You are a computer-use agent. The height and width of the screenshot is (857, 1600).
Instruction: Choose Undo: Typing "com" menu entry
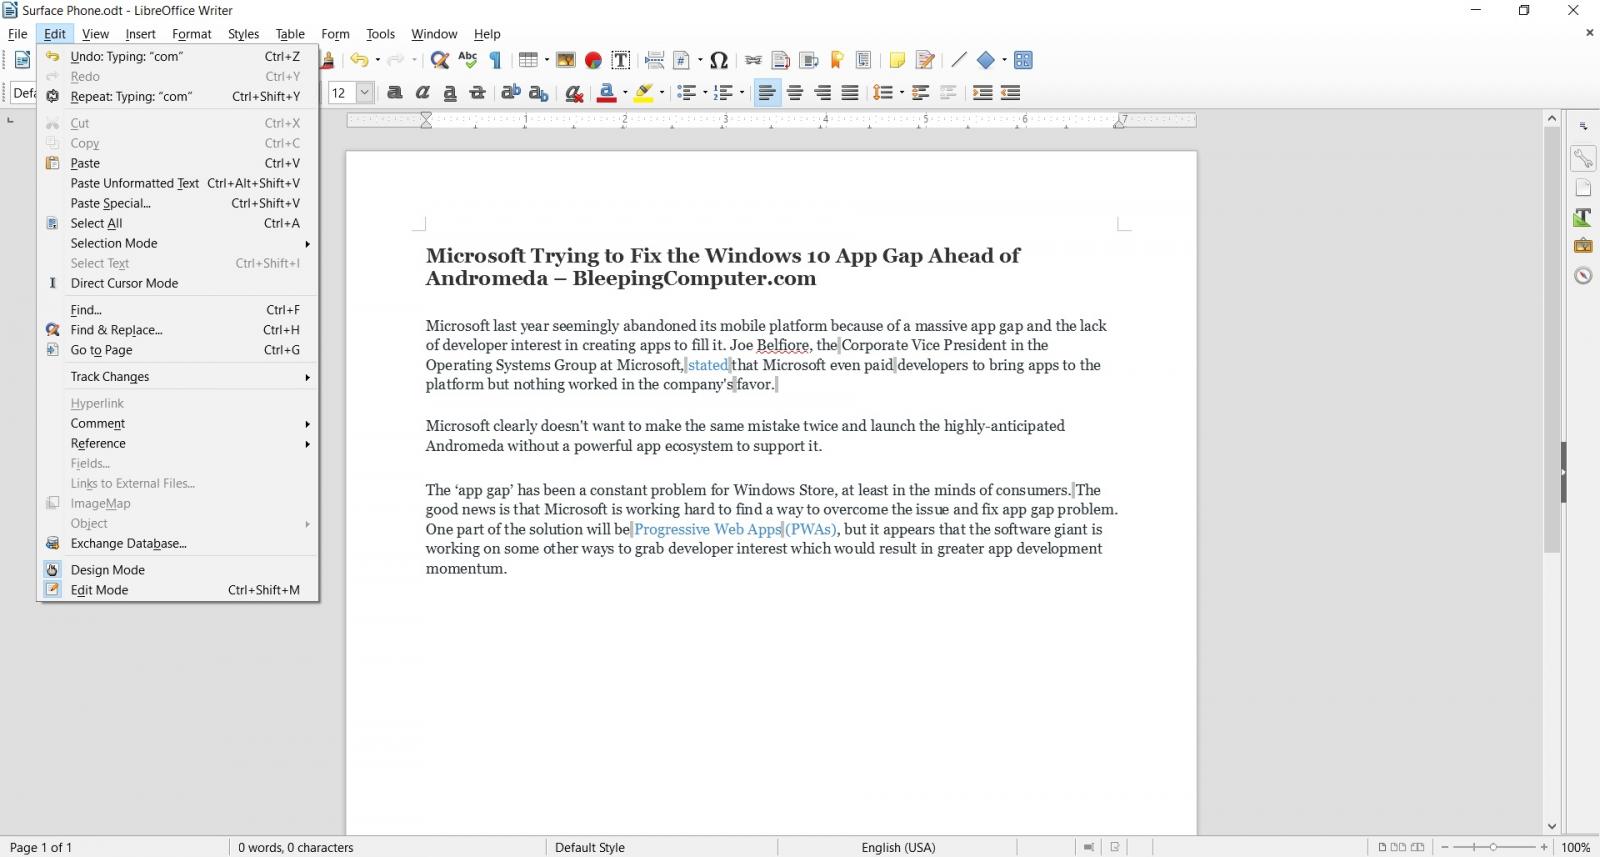[x=179, y=57]
